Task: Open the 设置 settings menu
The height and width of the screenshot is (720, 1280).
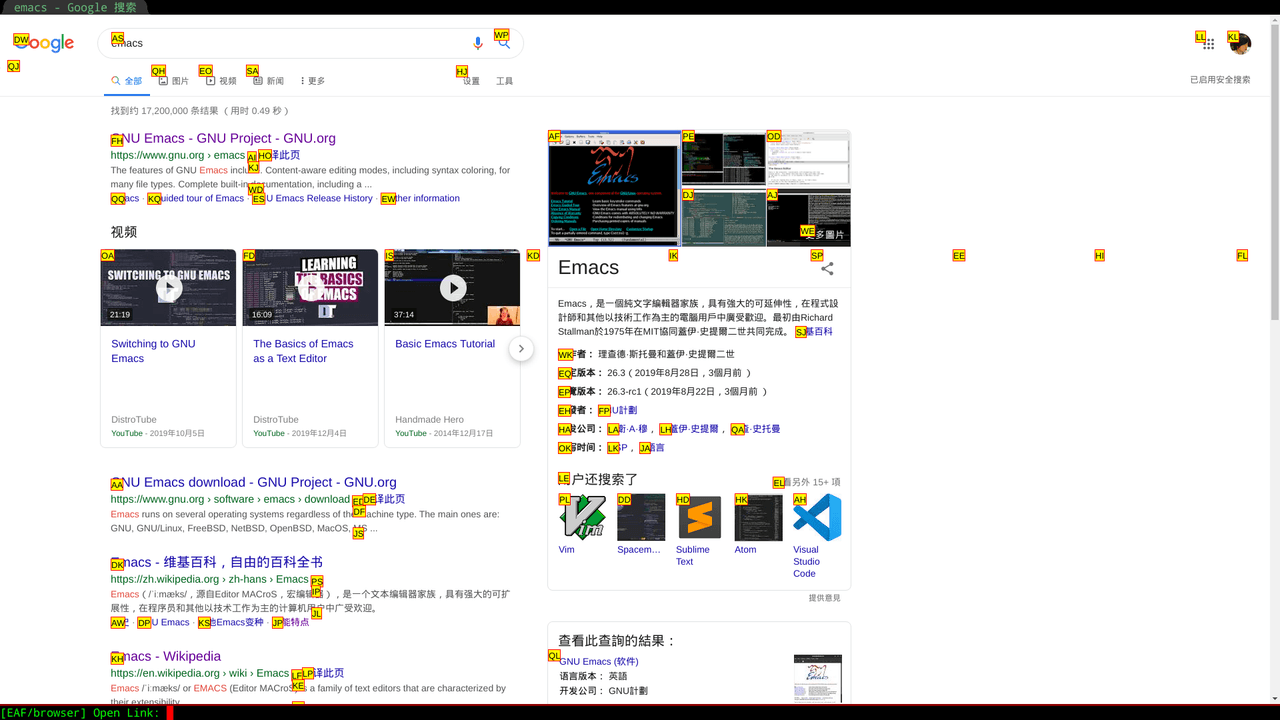Action: [471, 81]
